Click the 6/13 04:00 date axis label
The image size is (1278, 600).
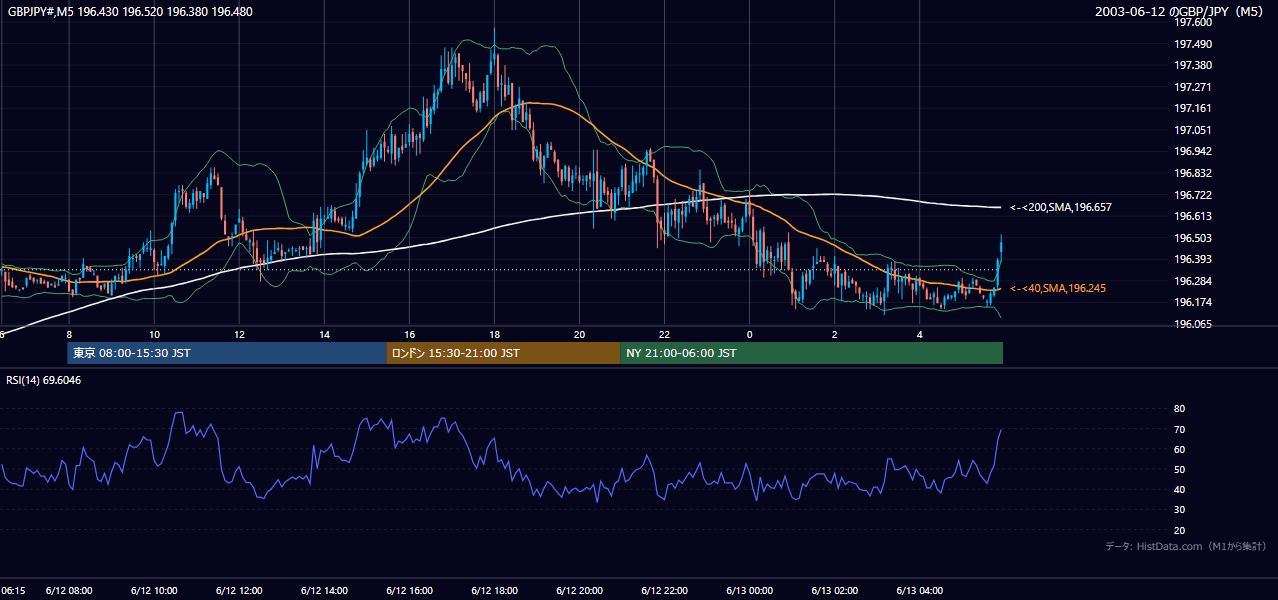919,590
